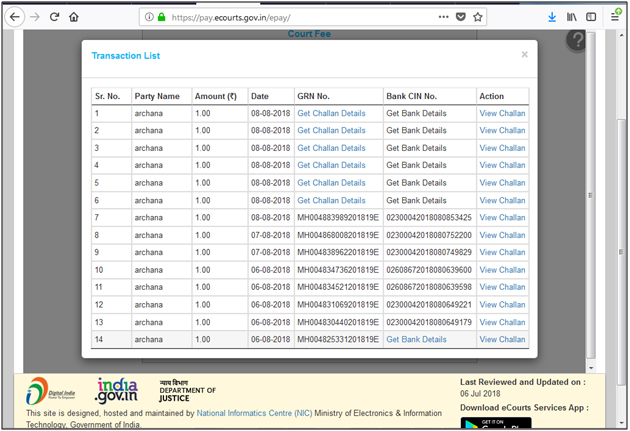Click Get Bank Details text in row 1
Viewport: 630px width, 431px height.
click(x=416, y=113)
